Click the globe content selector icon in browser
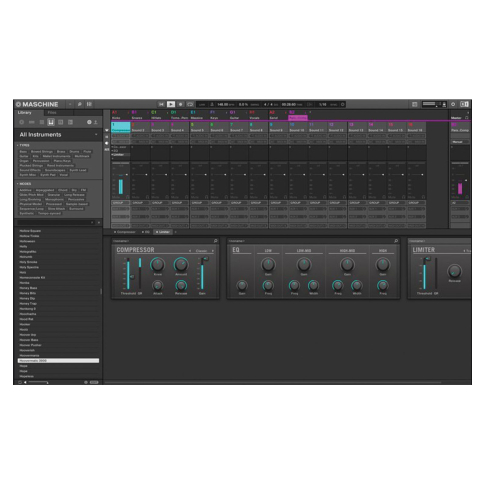The image size is (485, 485). point(89,122)
